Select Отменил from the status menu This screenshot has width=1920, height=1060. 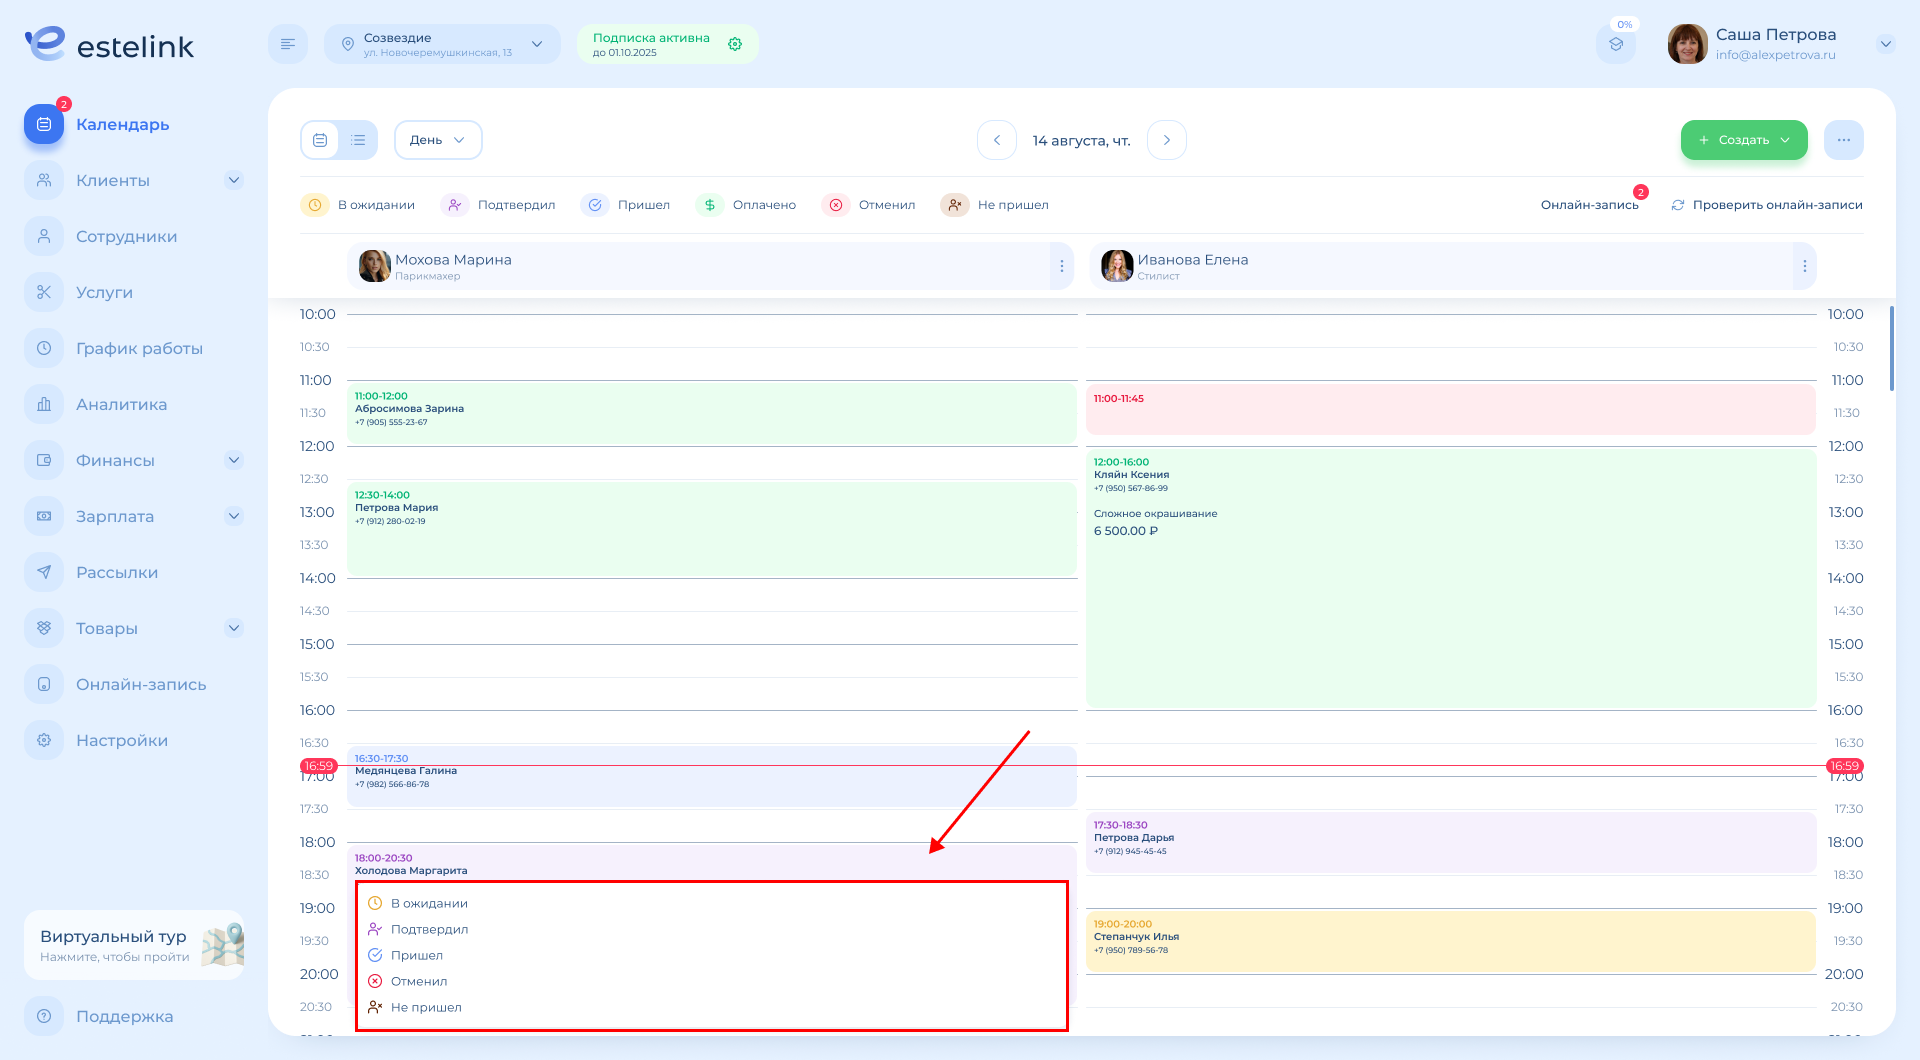click(x=418, y=981)
